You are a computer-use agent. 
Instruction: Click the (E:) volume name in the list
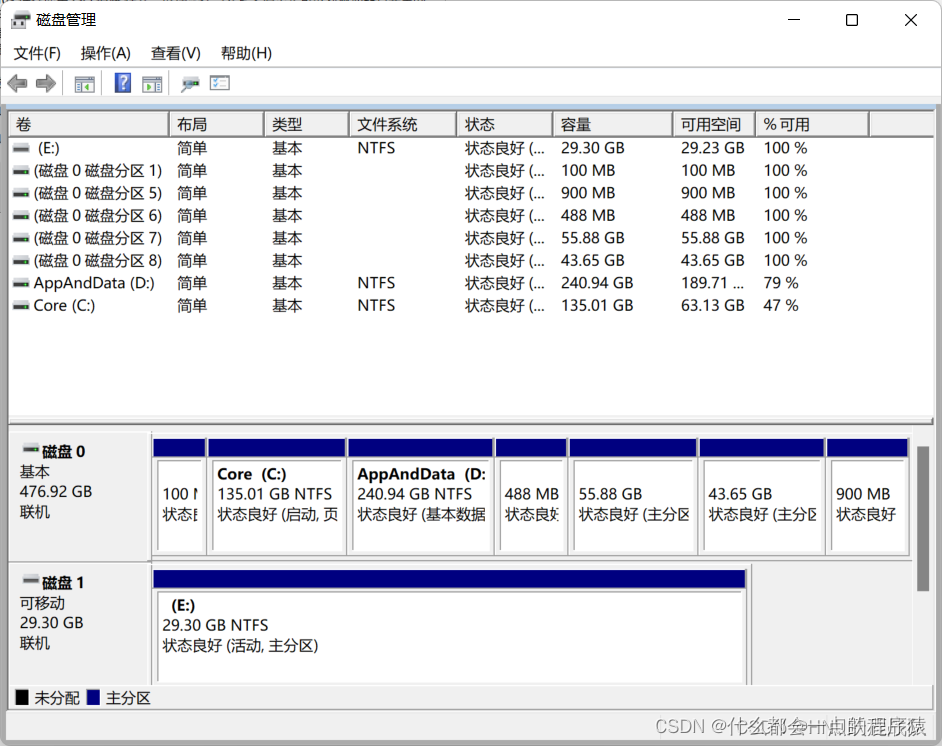point(49,148)
